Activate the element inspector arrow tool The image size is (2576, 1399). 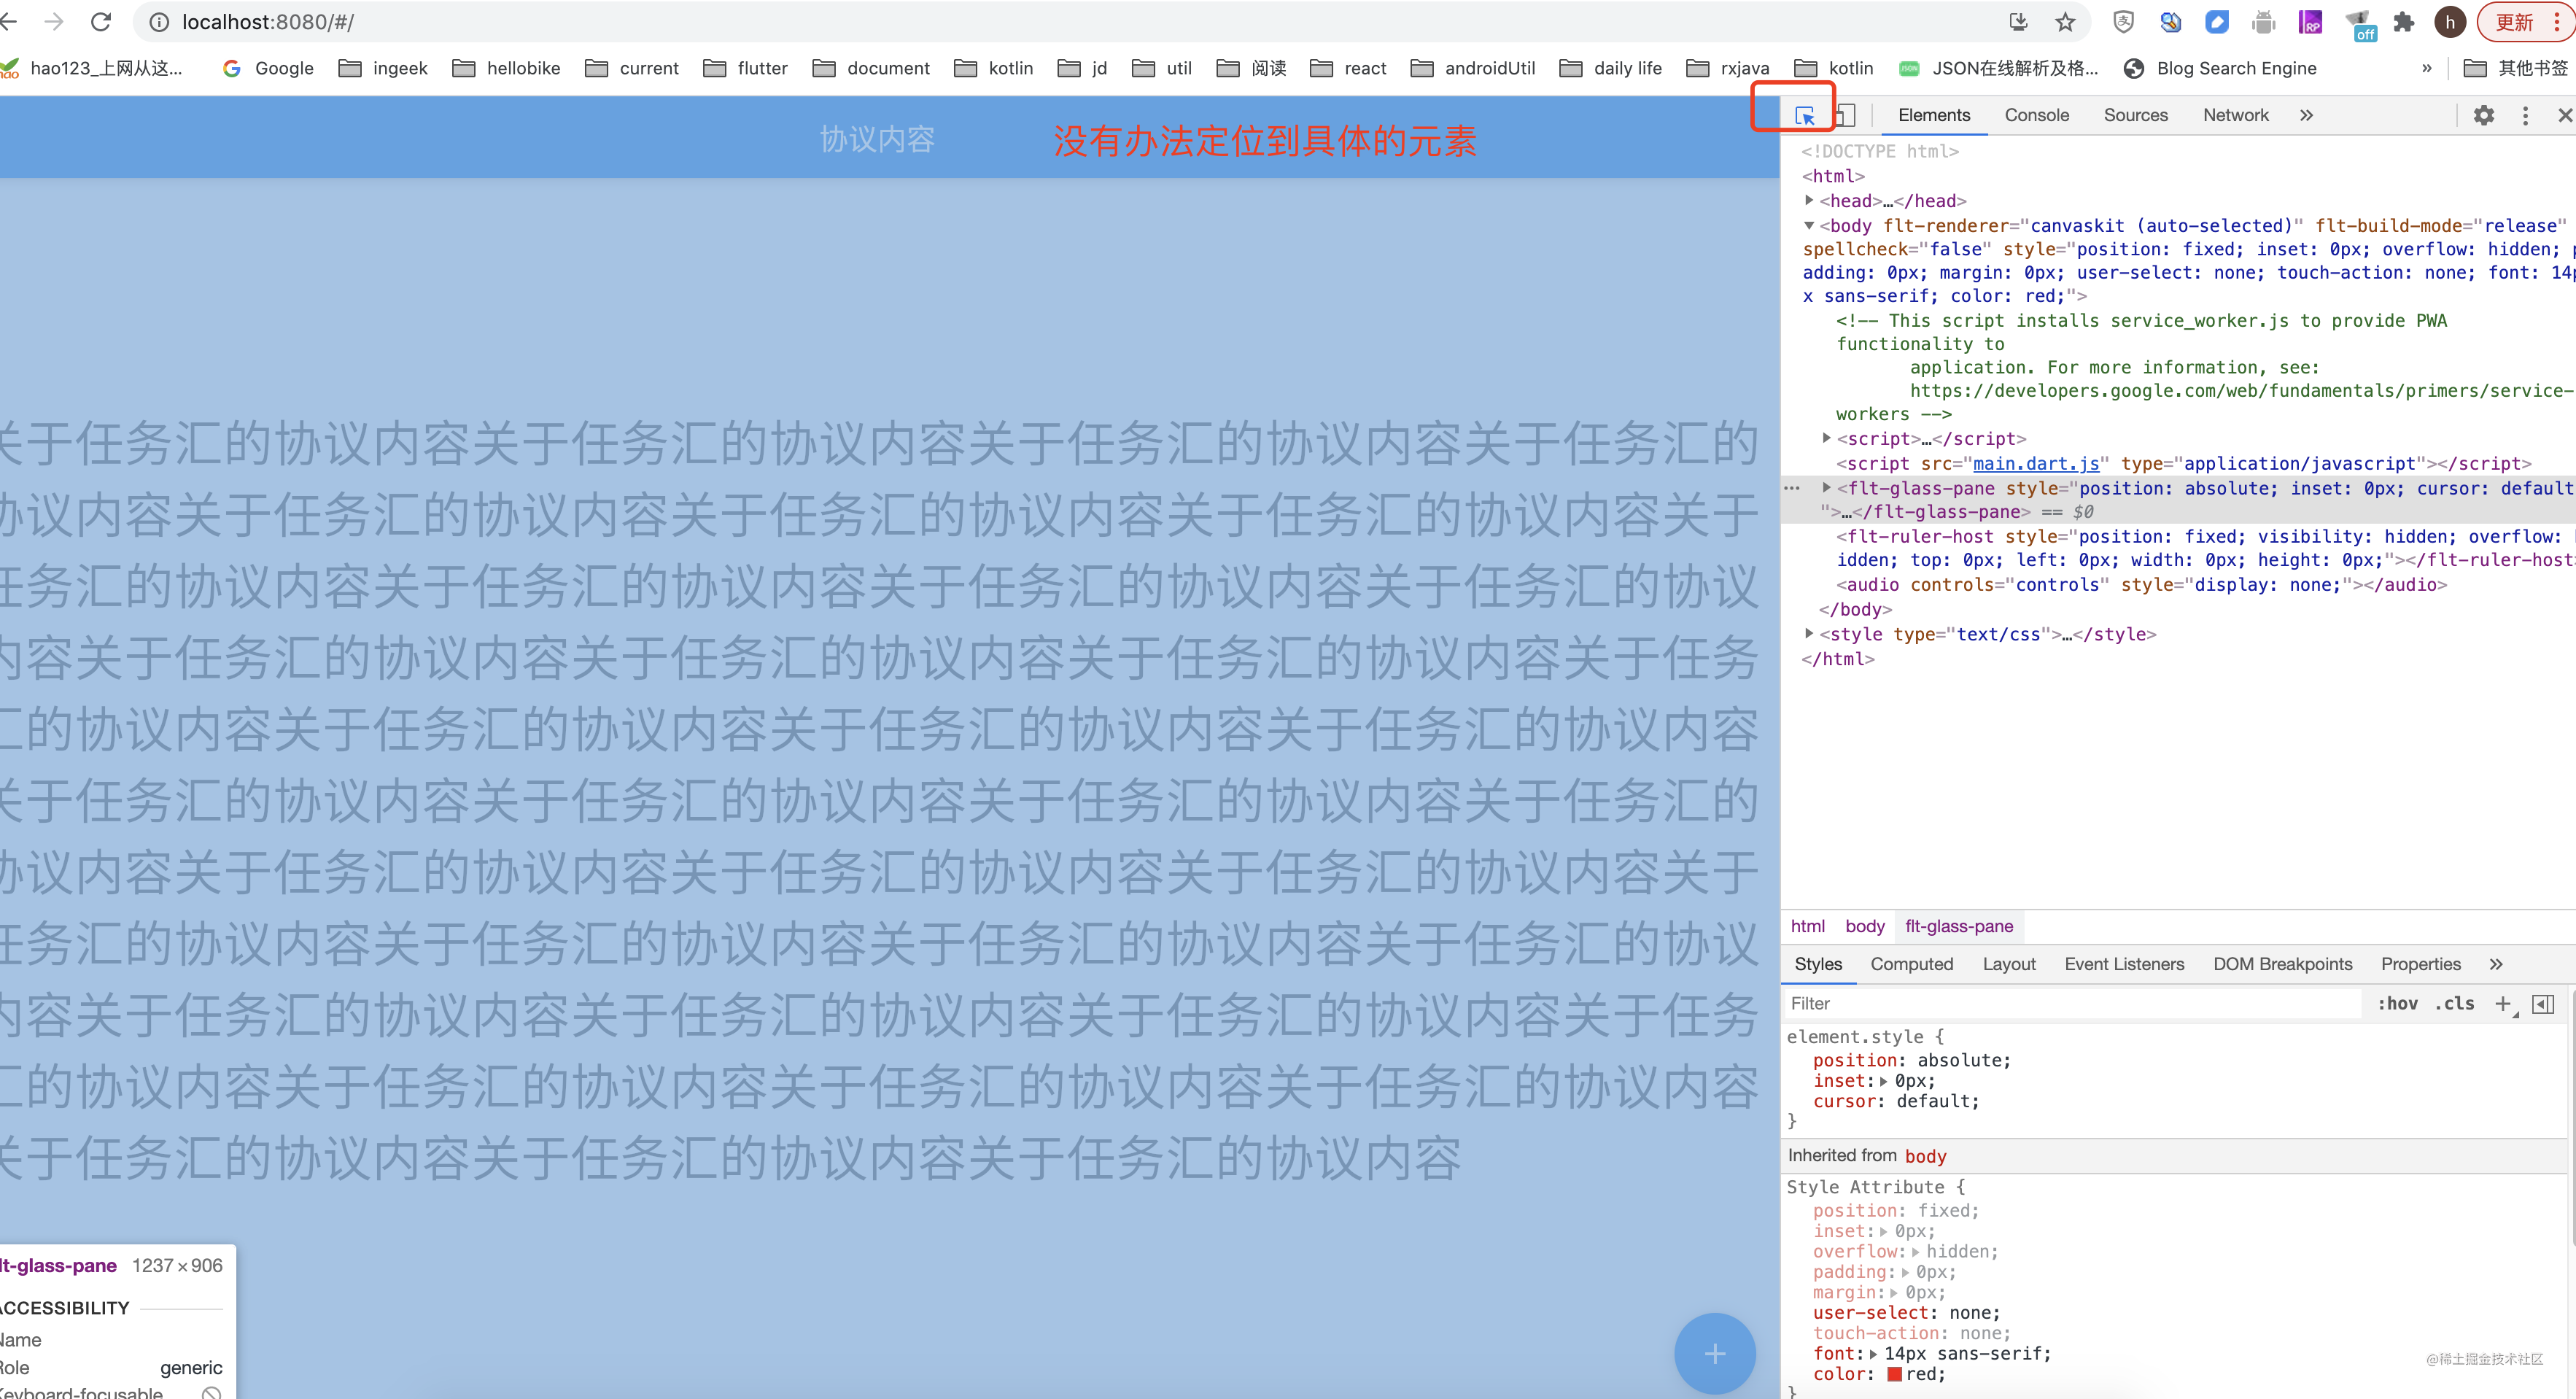1804,116
